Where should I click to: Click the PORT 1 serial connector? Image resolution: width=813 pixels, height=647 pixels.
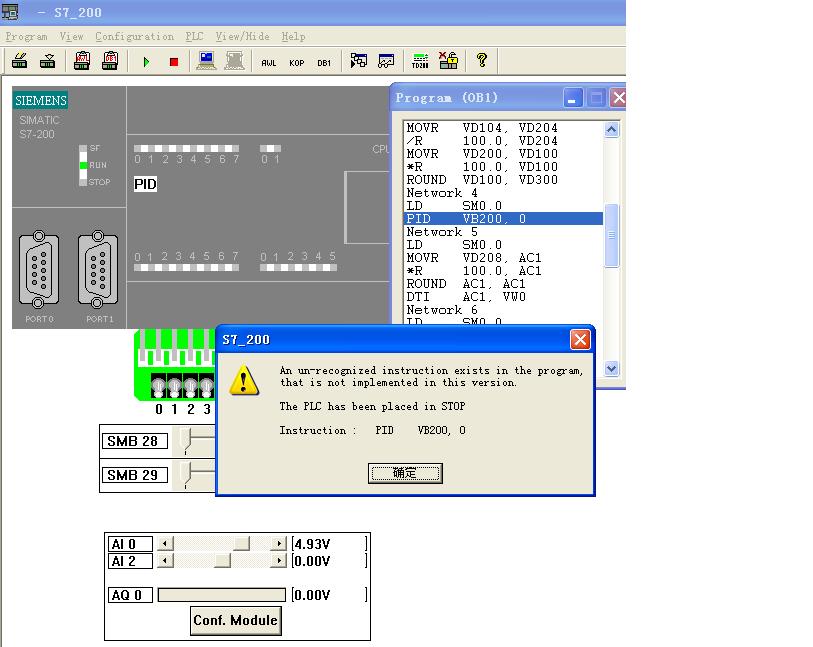(97, 269)
